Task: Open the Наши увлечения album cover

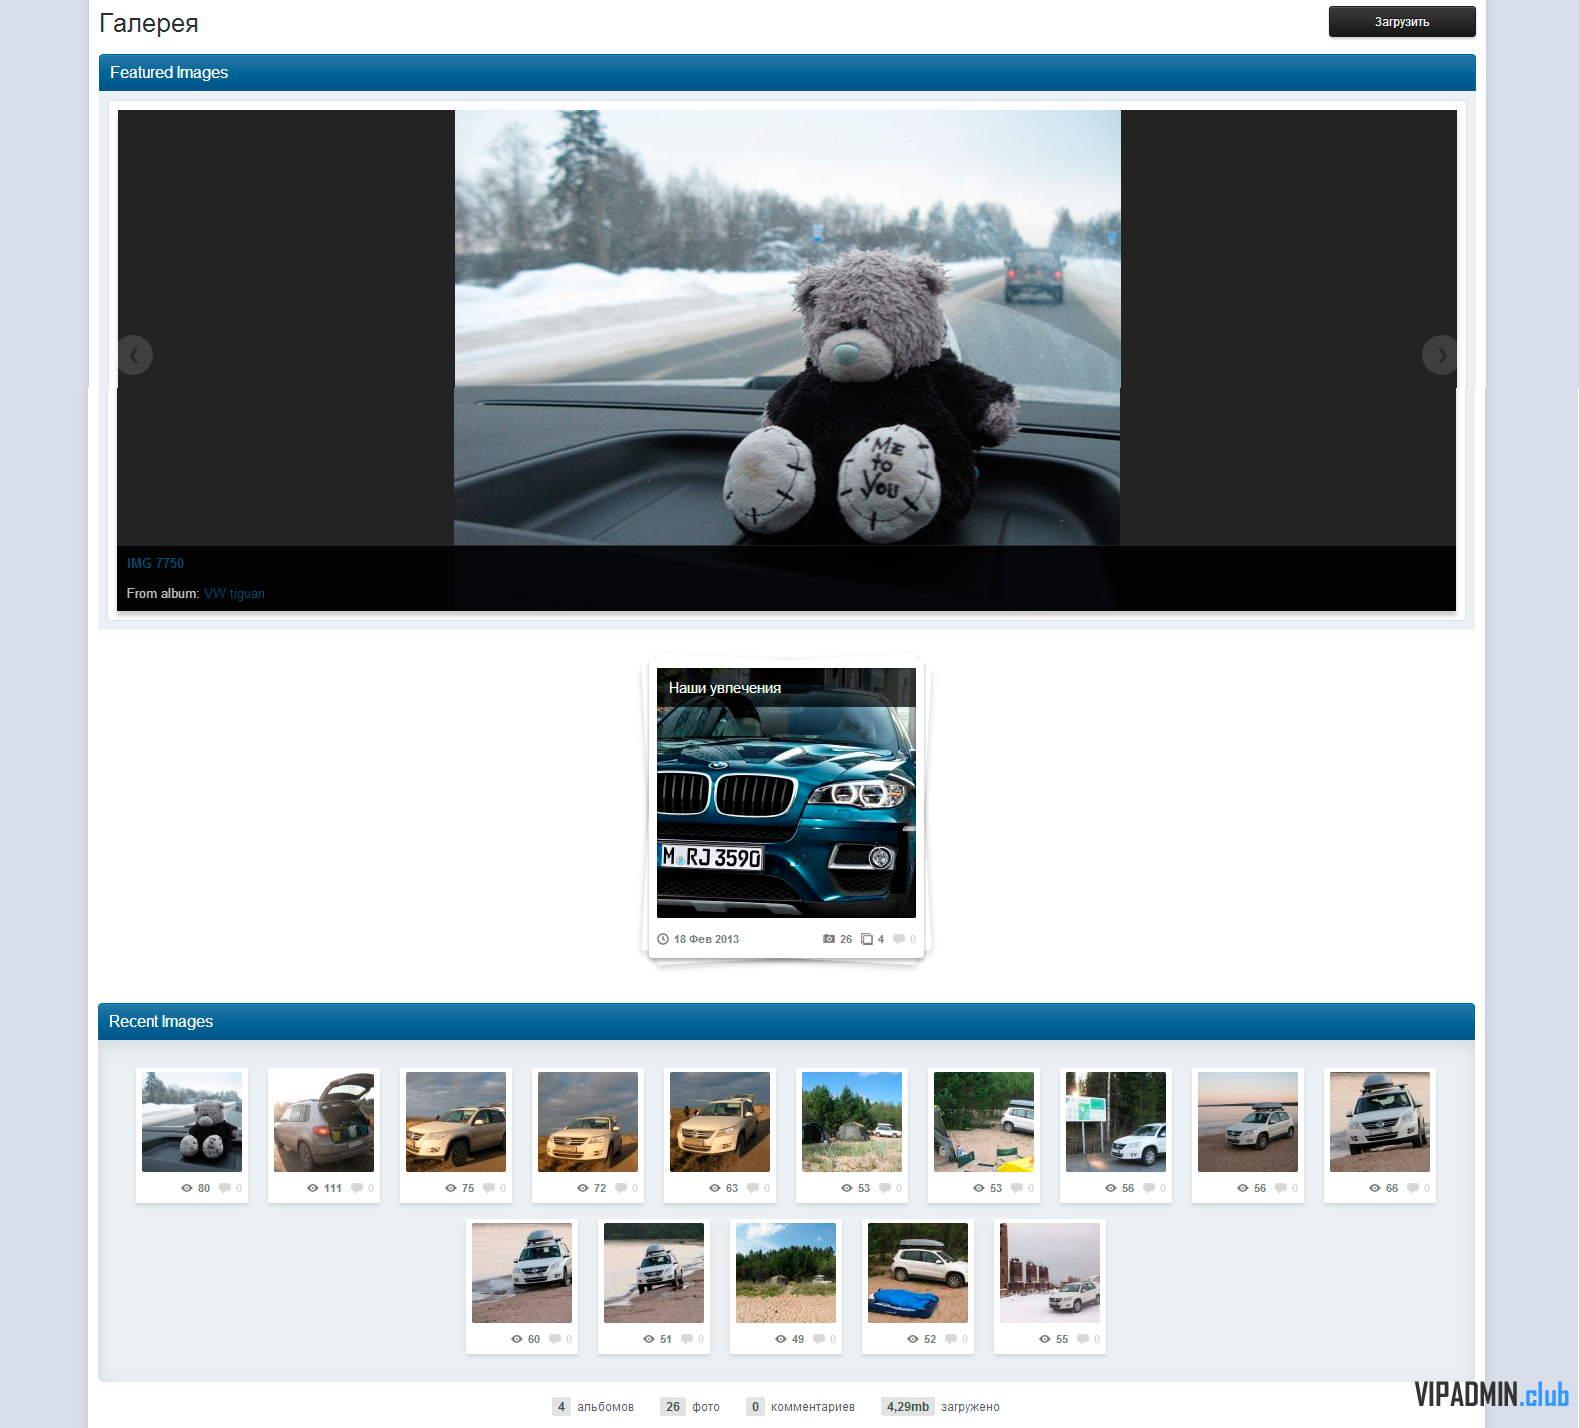Action: pyautogui.click(x=786, y=793)
